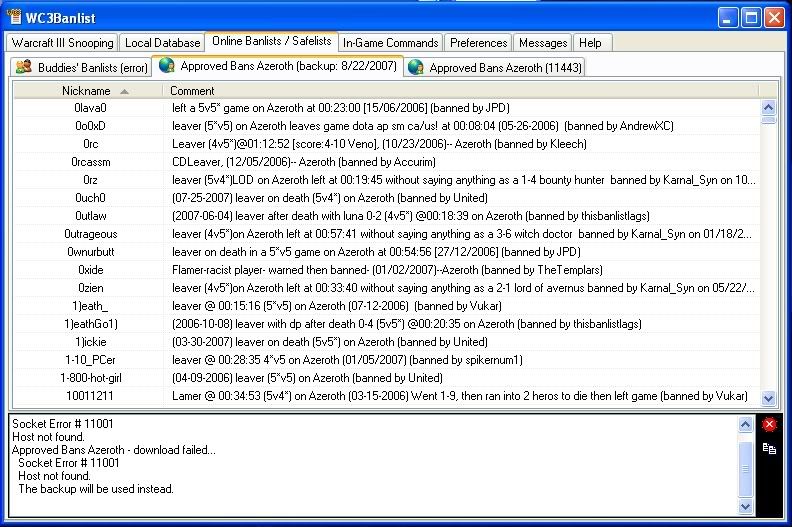Click comment banned by spikernum1
Image resolution: width=792 pixels, height=527 pixels.
pyautogui.click(x=347, y=360)
